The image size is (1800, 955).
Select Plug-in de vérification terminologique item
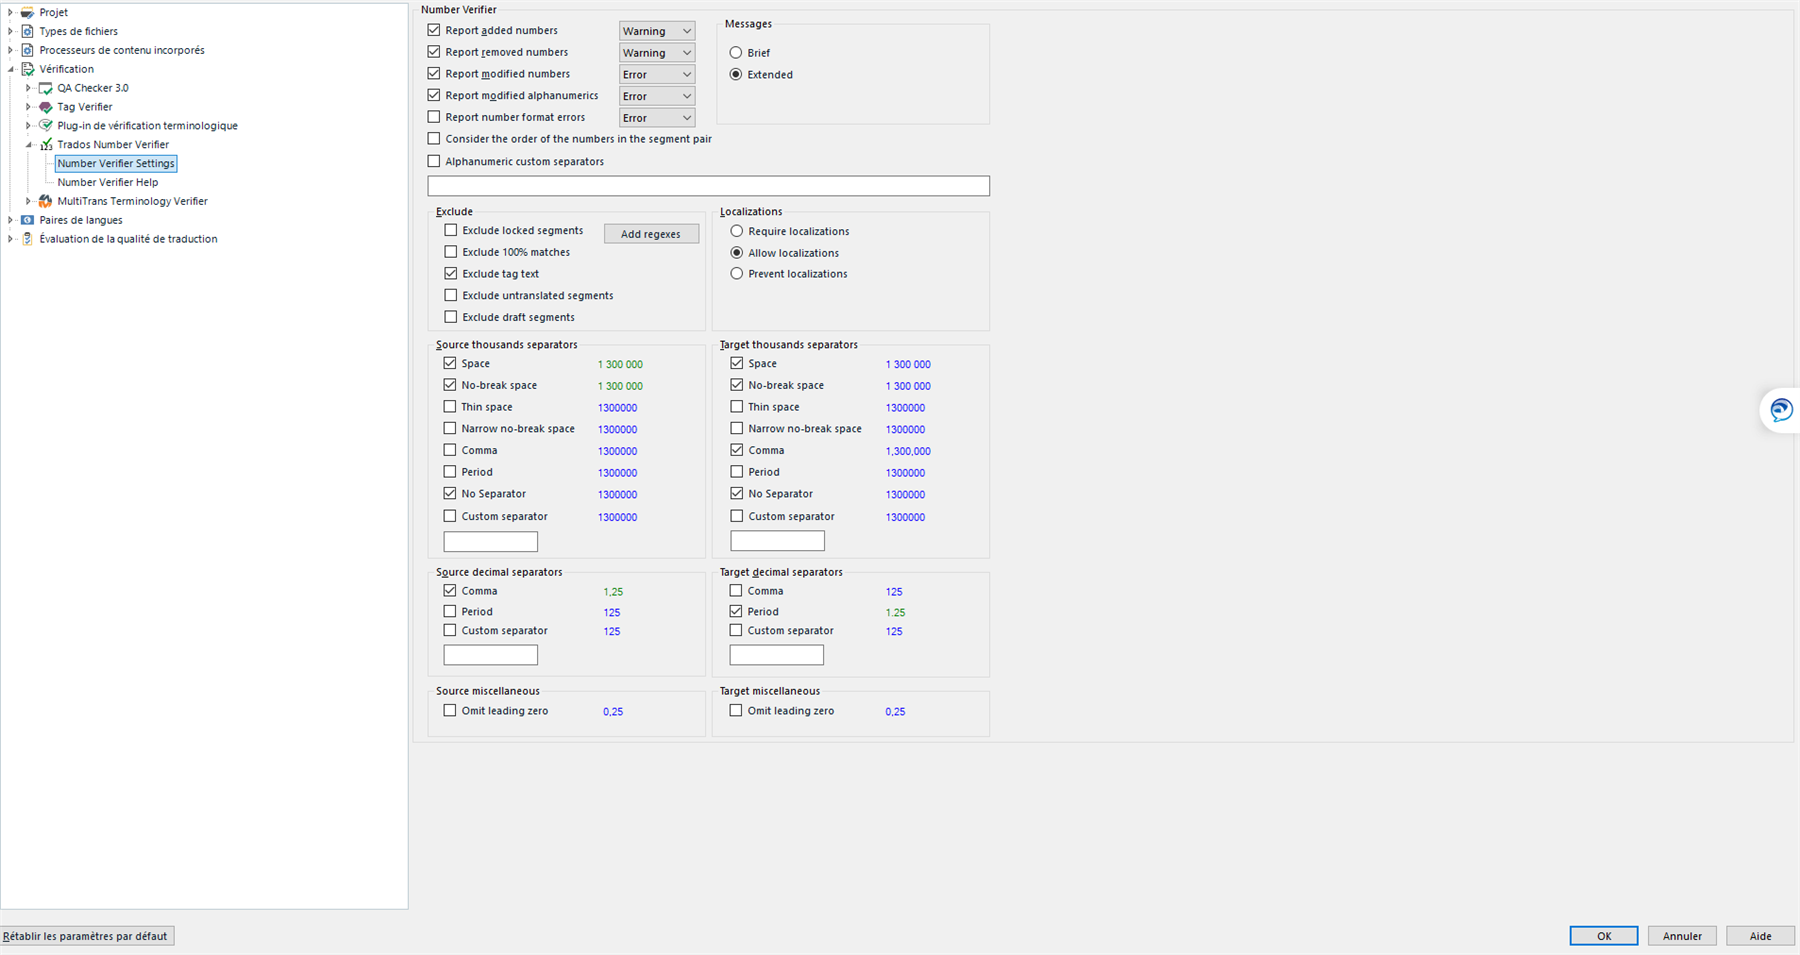(x=147, y=126)
